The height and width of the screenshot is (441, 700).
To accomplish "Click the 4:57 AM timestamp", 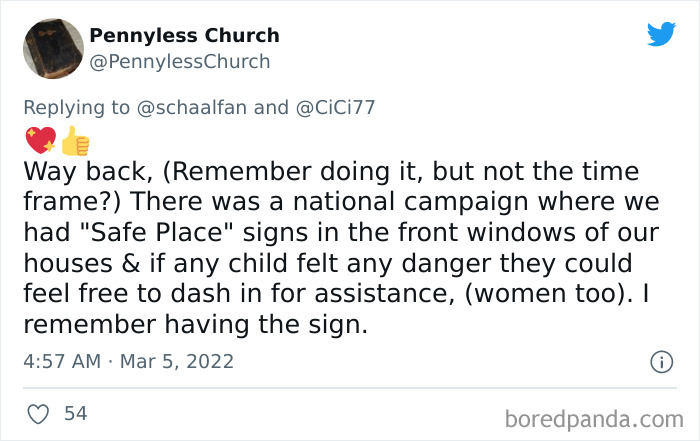I will 60,362.
